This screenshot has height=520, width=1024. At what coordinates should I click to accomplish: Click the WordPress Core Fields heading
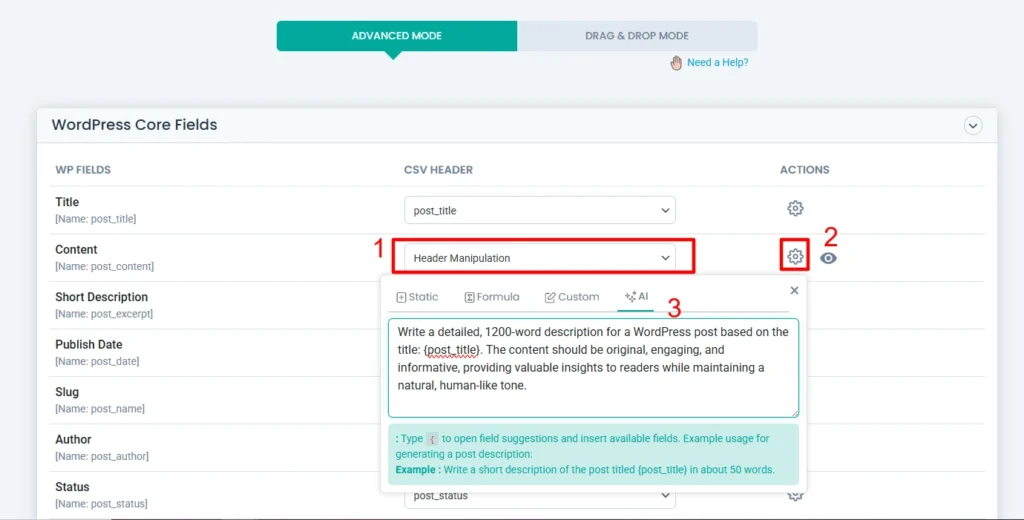click(134, 125)
